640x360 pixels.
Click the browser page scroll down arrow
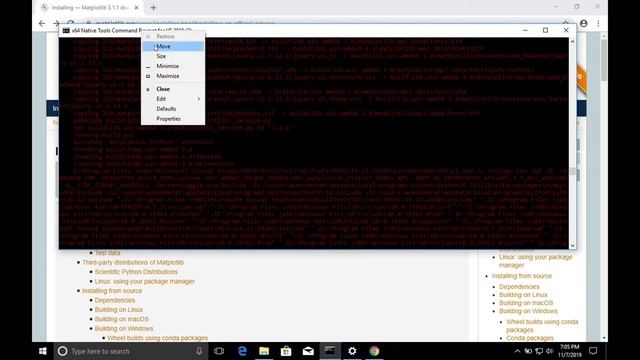click(x=604, y=338)
